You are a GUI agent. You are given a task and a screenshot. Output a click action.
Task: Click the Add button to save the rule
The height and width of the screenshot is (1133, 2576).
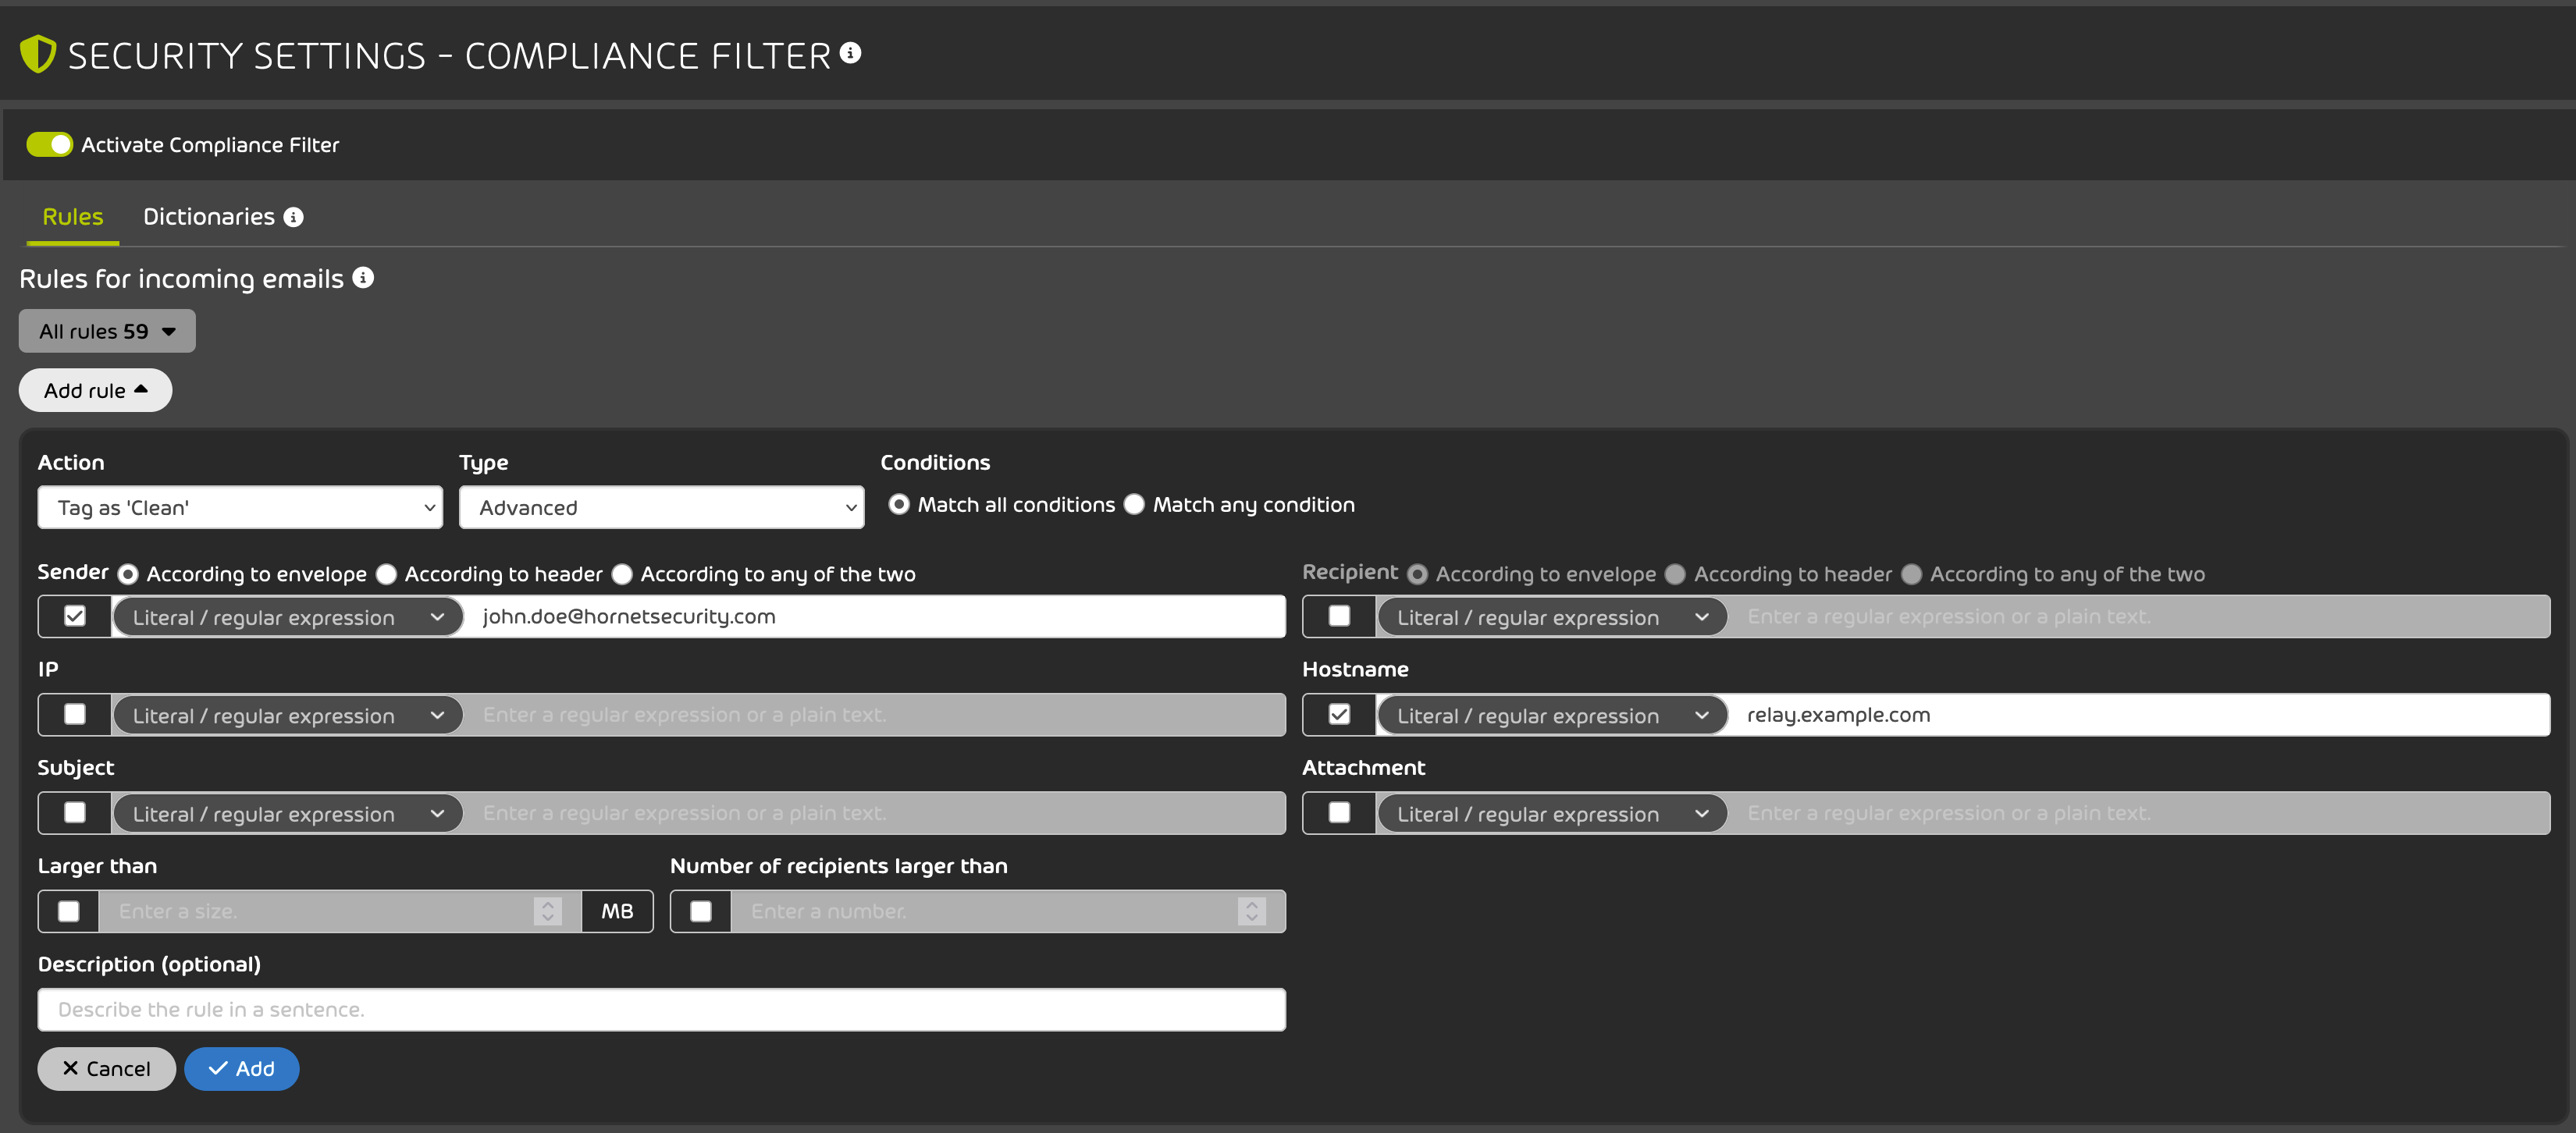point(241,1068)
